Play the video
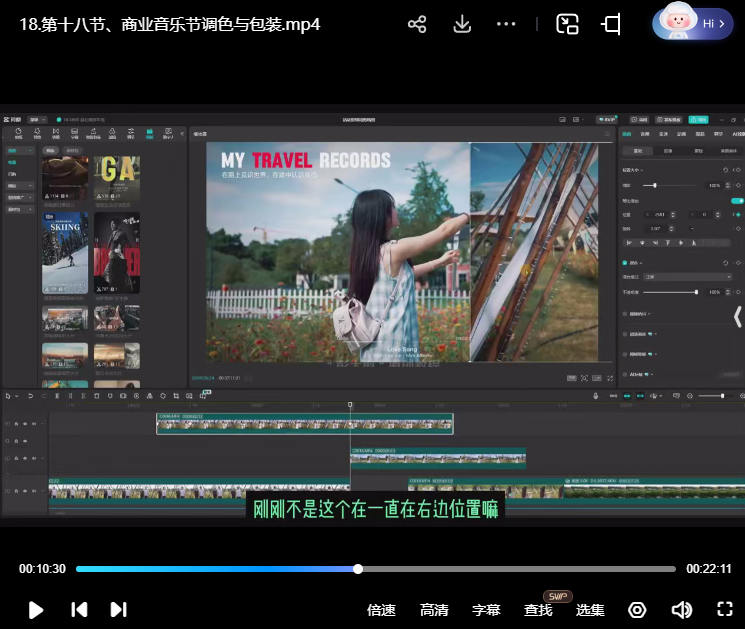 click(36, 609)
